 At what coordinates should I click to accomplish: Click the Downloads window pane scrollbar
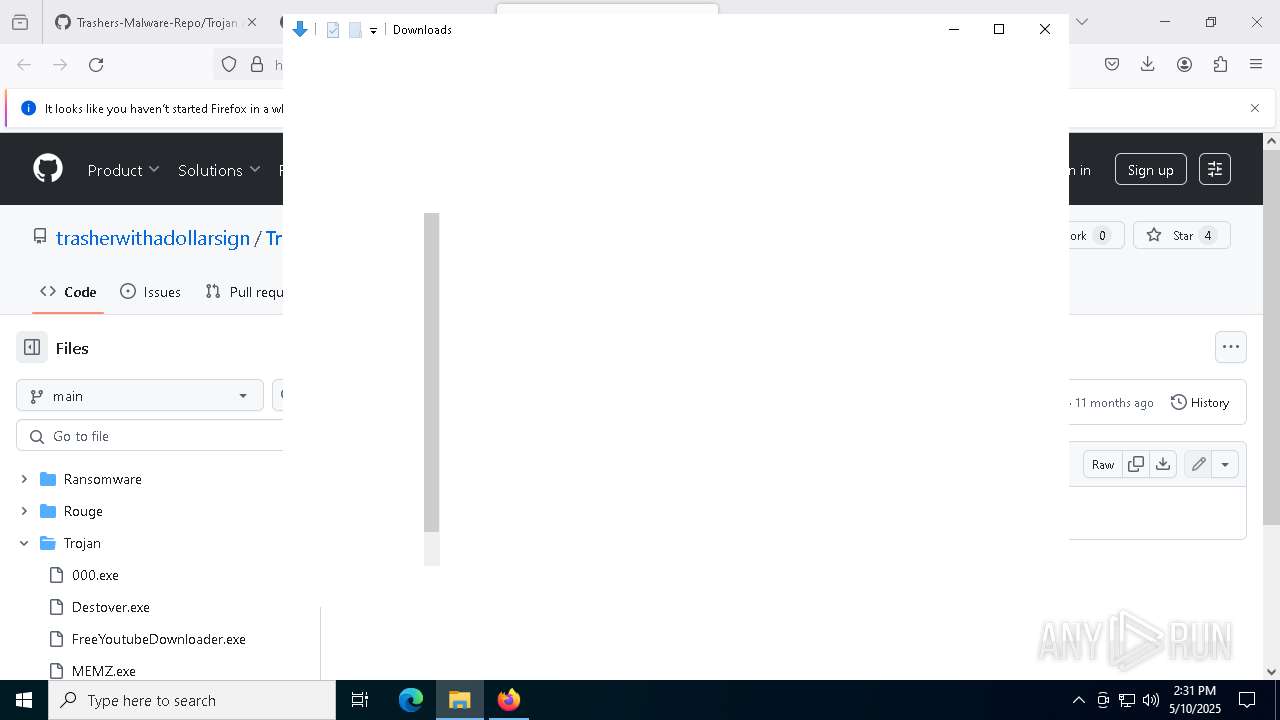tap(432, 372)
